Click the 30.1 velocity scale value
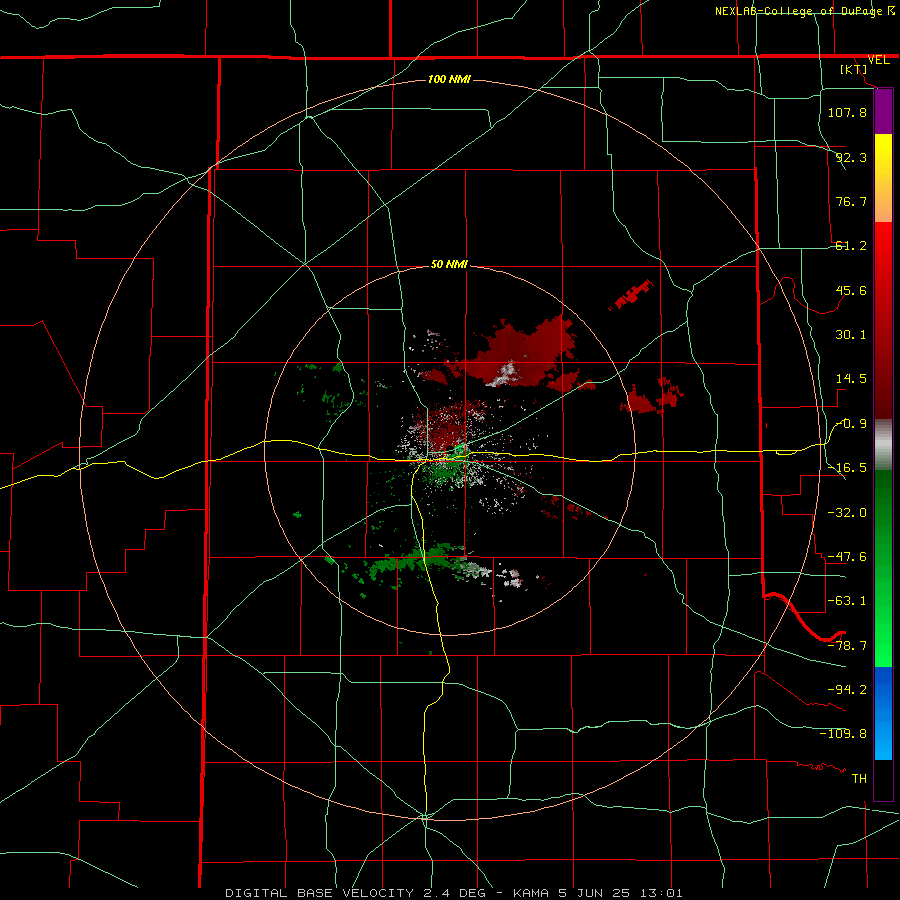Image resolution: width=900 pixels, height=900 pixels. [851, 335]
